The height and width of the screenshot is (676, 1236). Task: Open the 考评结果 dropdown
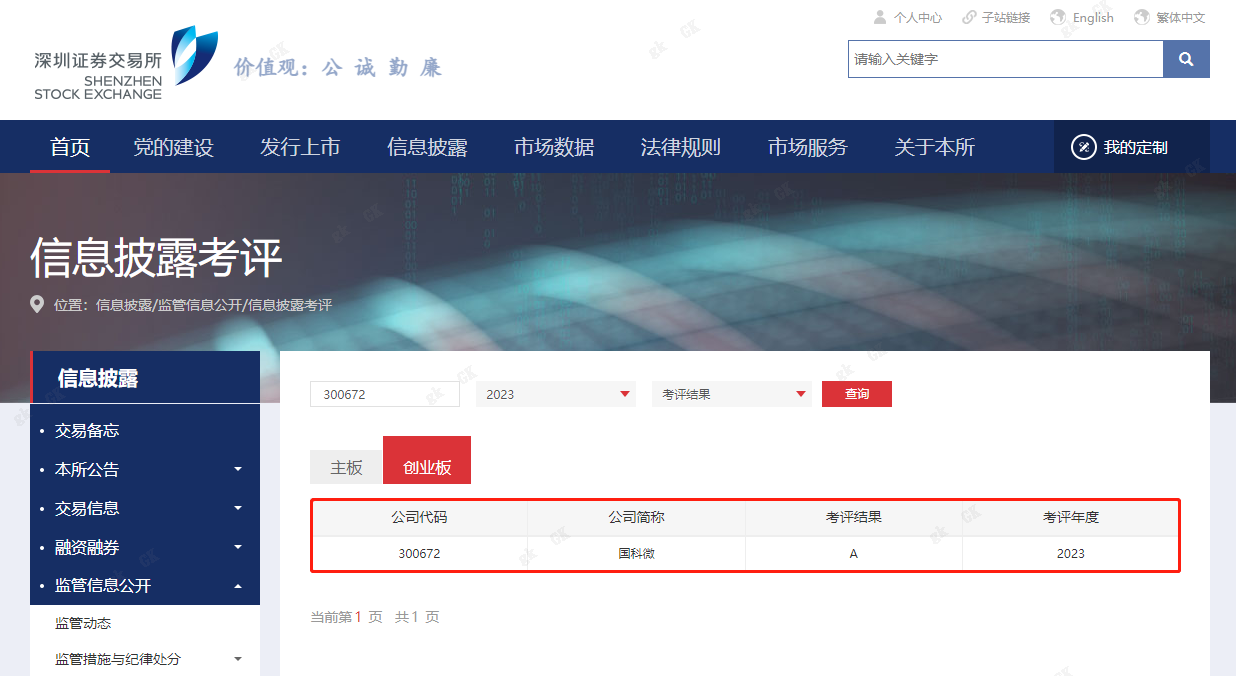[x=732, y=394]
